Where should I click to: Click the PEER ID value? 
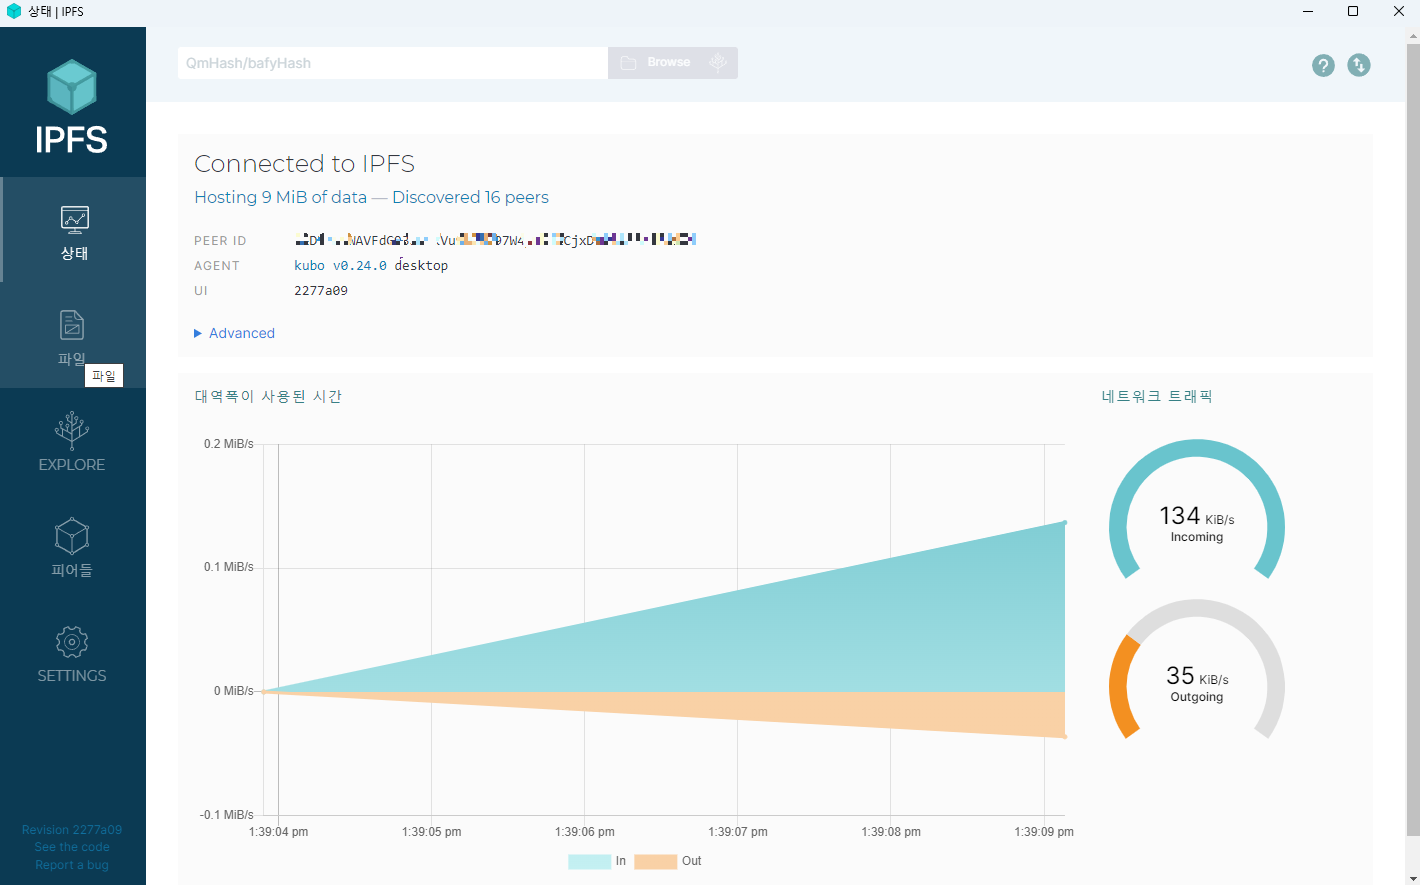[x=495, y=240]
